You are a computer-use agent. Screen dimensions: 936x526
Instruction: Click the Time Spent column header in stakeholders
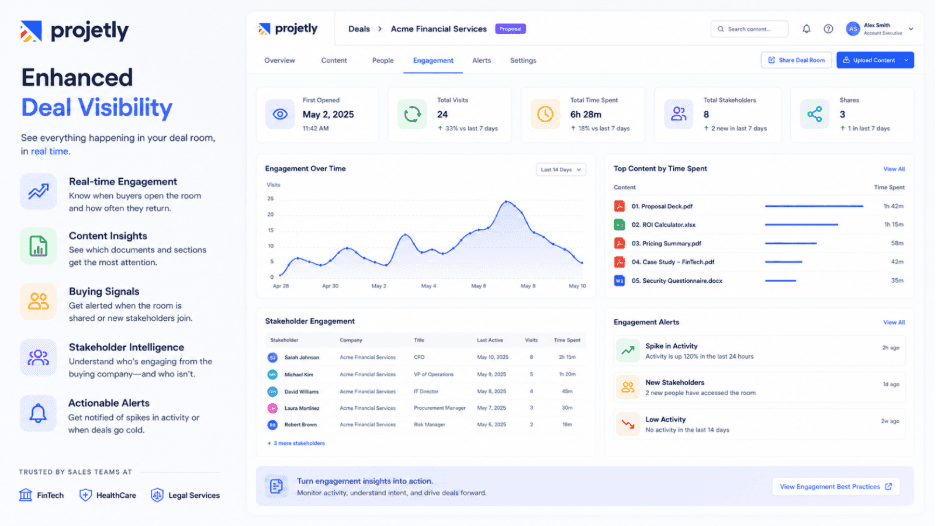[566, 340]
